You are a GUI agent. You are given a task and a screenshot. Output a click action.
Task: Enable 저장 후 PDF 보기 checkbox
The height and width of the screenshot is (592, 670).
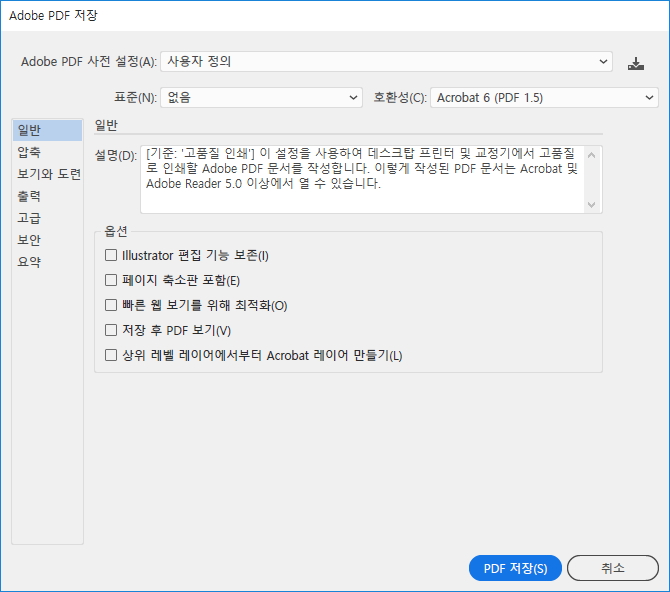(x=111, y=330)
